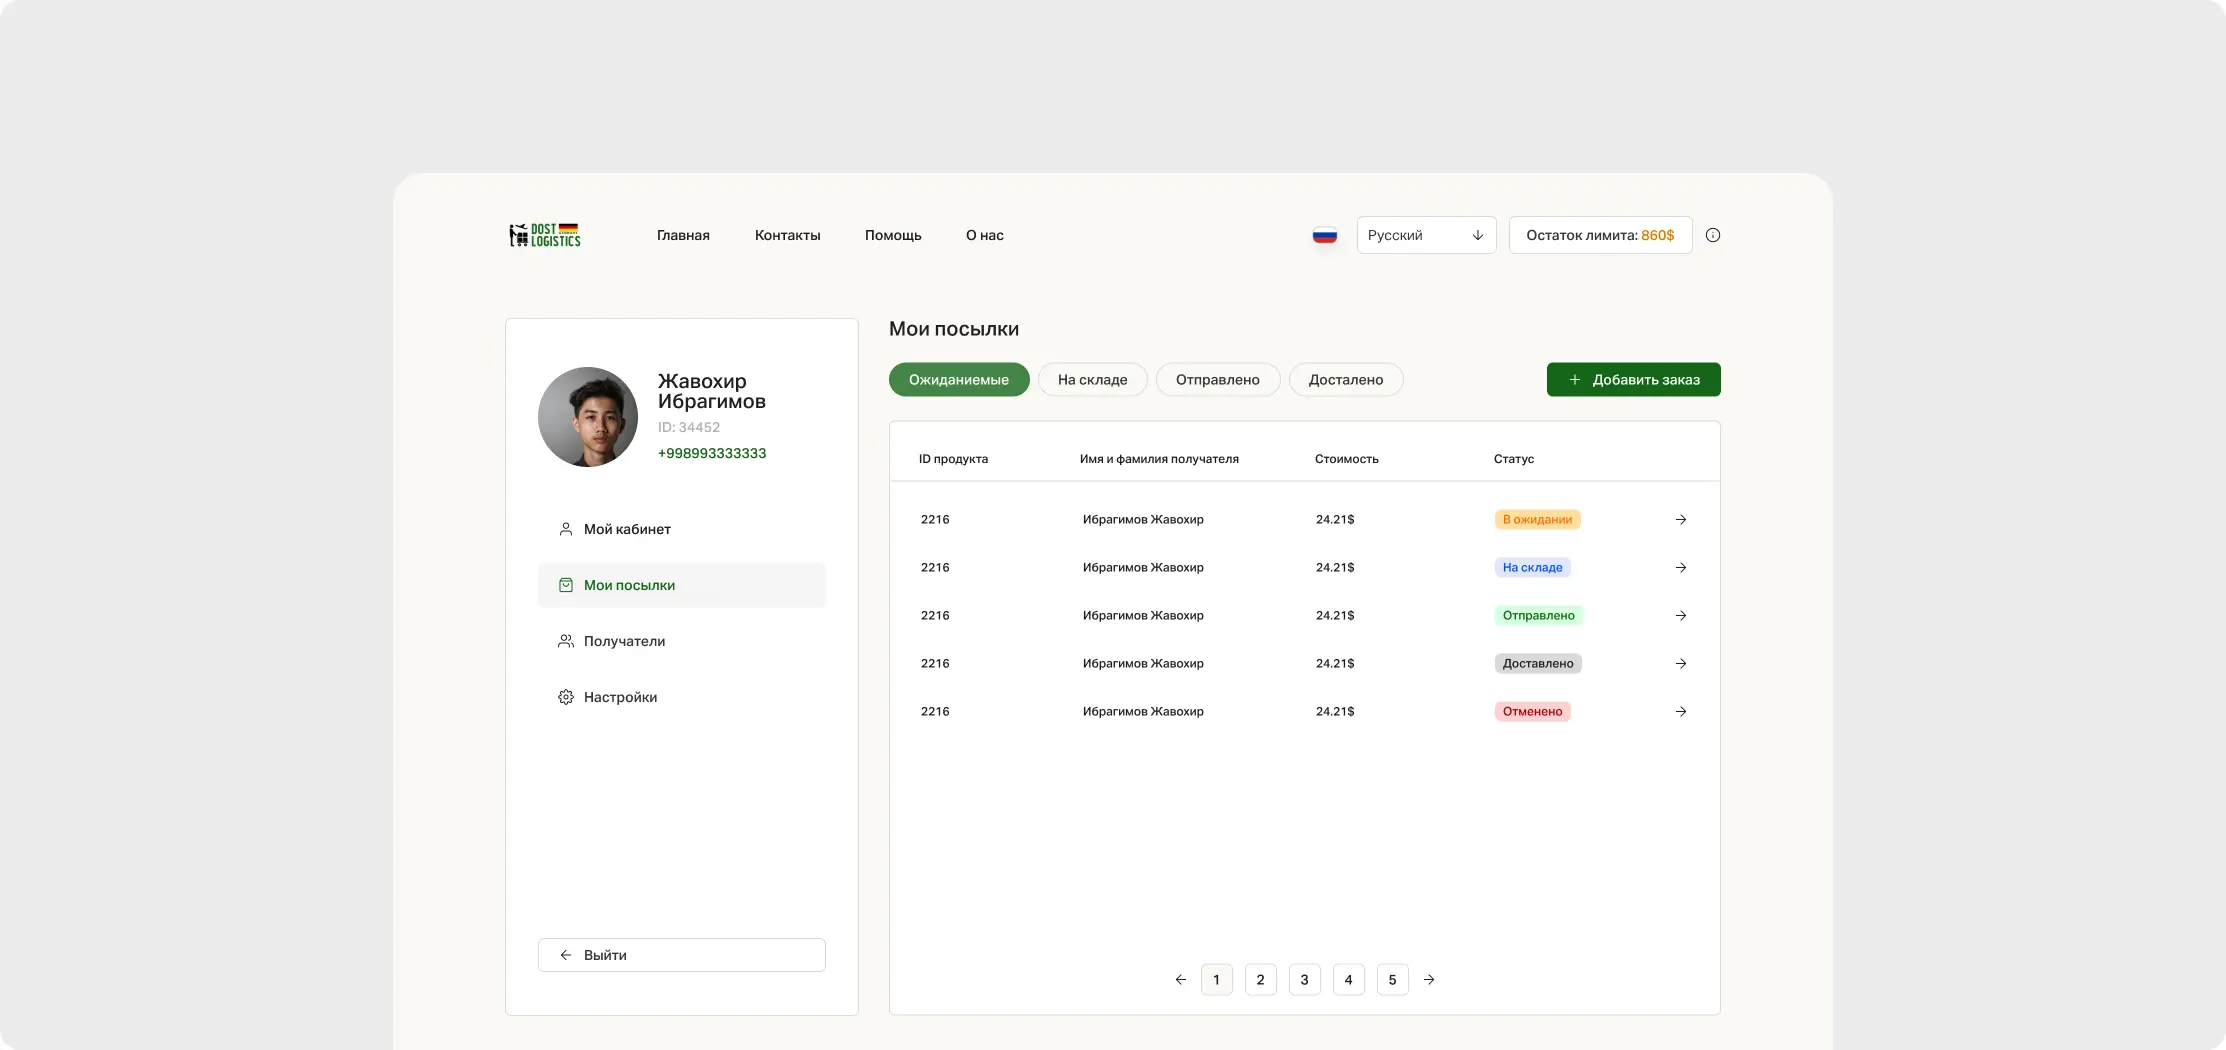Click the Статус column header

[1513, 459]
